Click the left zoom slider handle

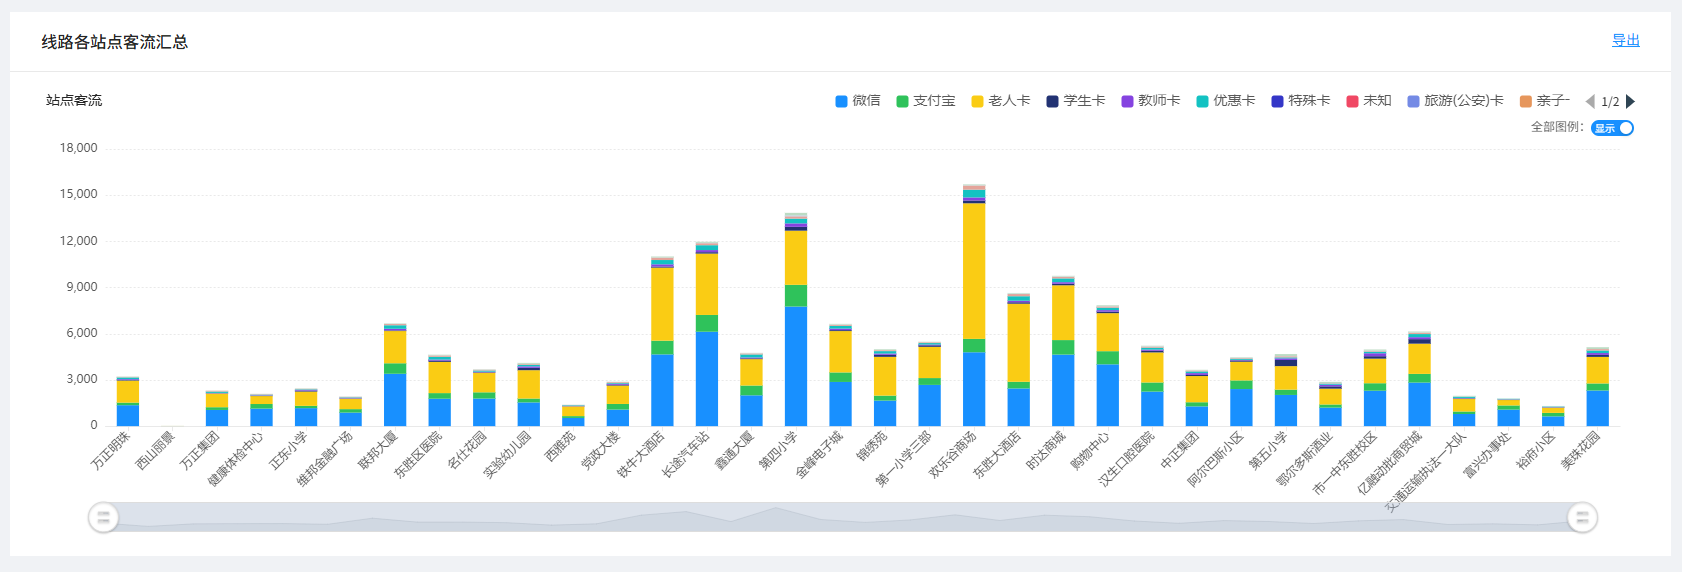point(103,517)
